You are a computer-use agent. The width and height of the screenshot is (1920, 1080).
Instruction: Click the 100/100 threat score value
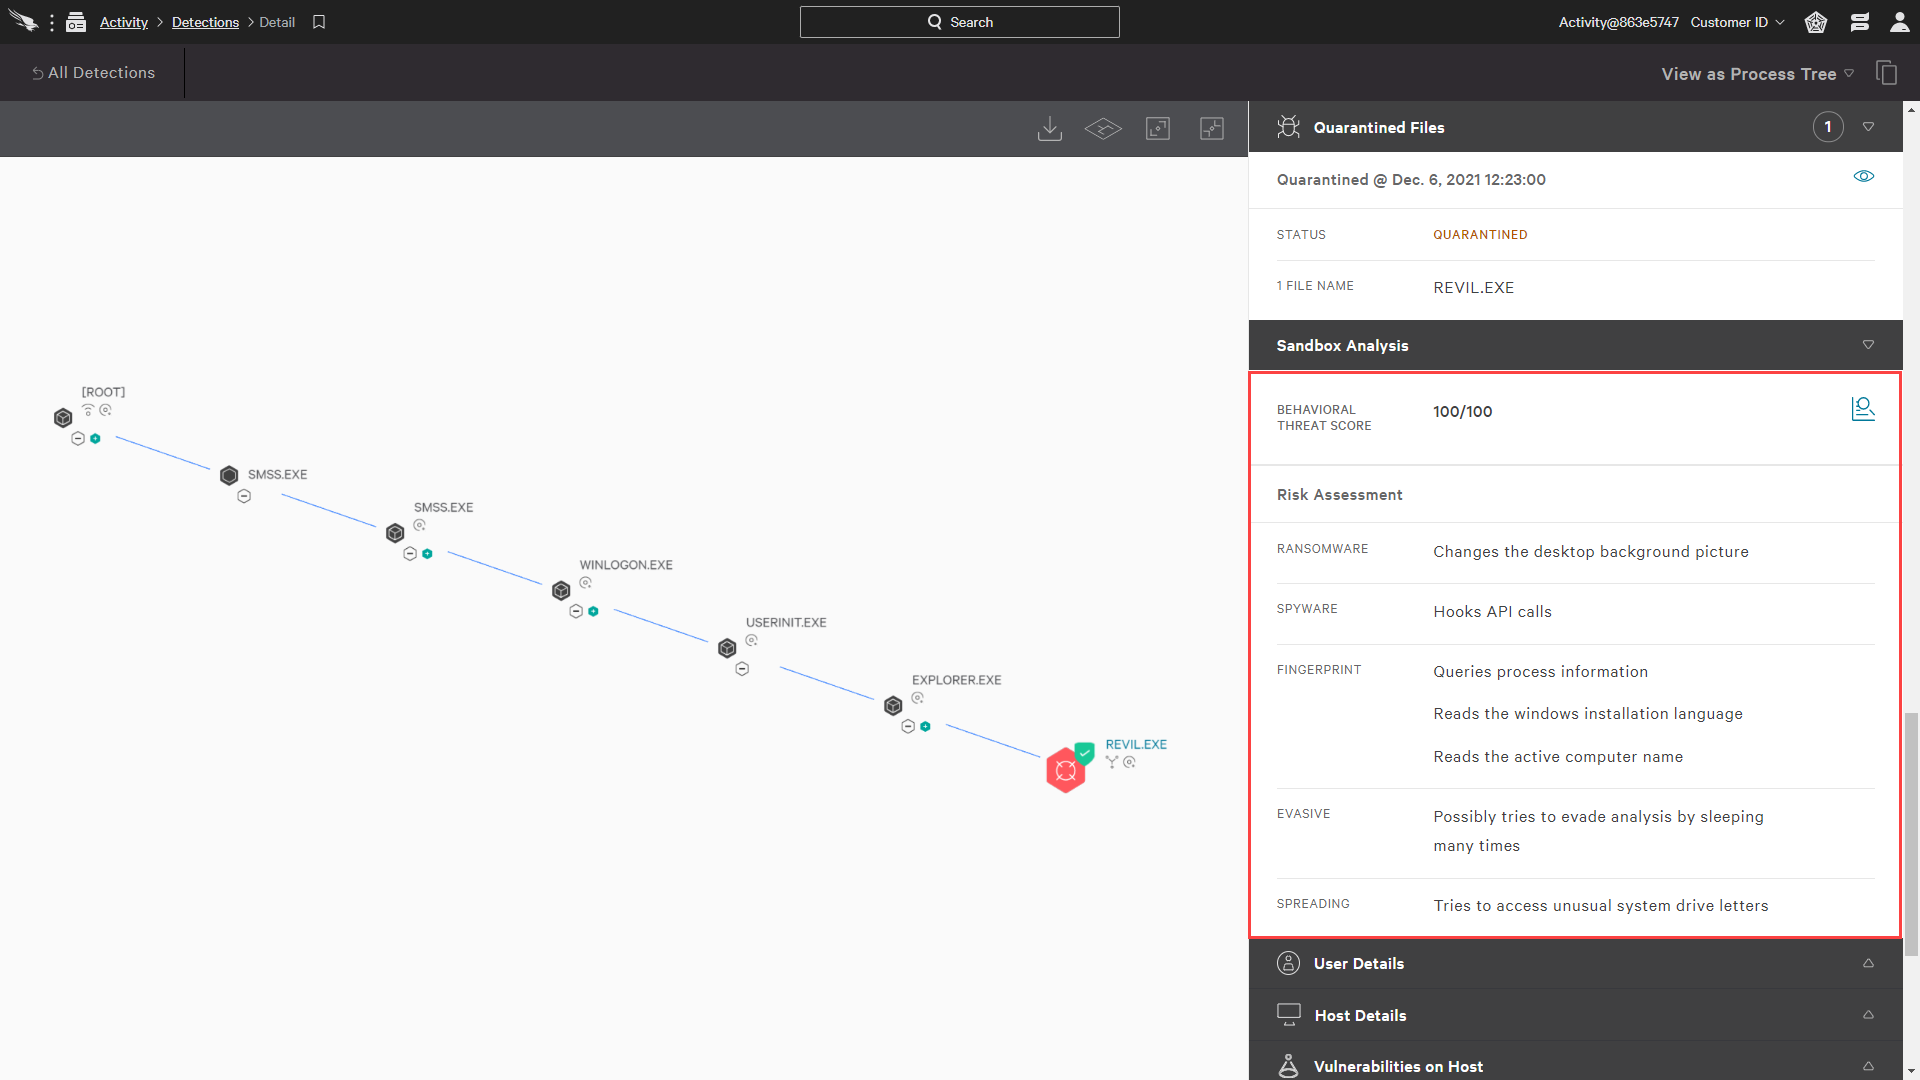[1462, 411]
